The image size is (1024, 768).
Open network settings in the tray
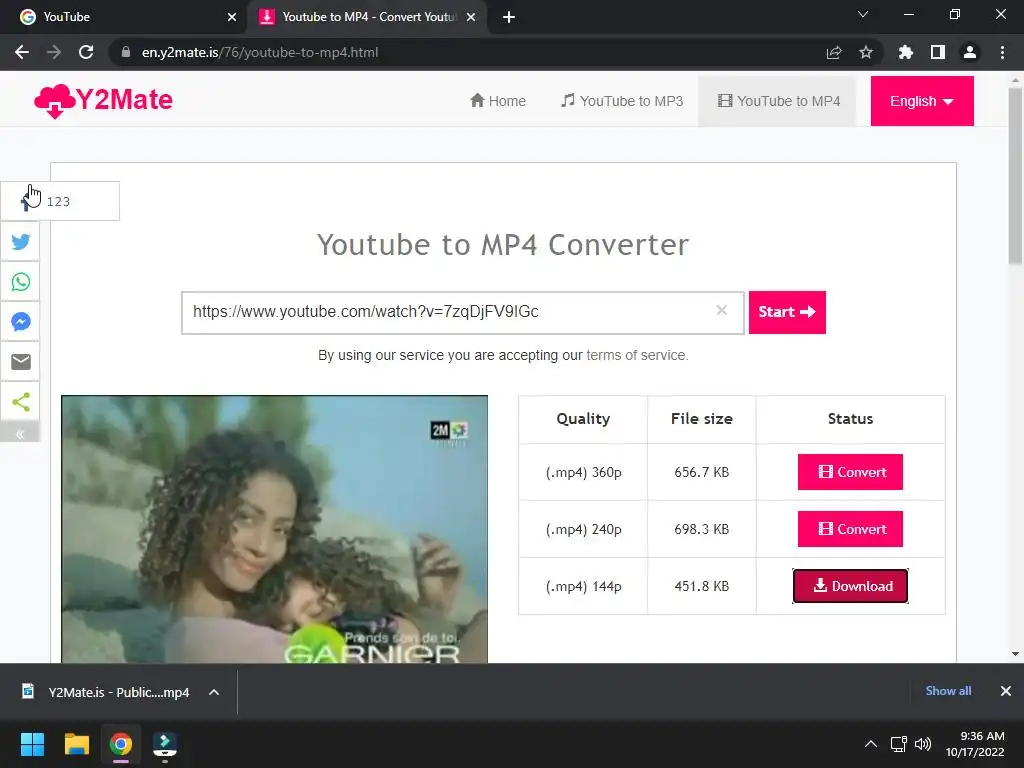(899, 744)
